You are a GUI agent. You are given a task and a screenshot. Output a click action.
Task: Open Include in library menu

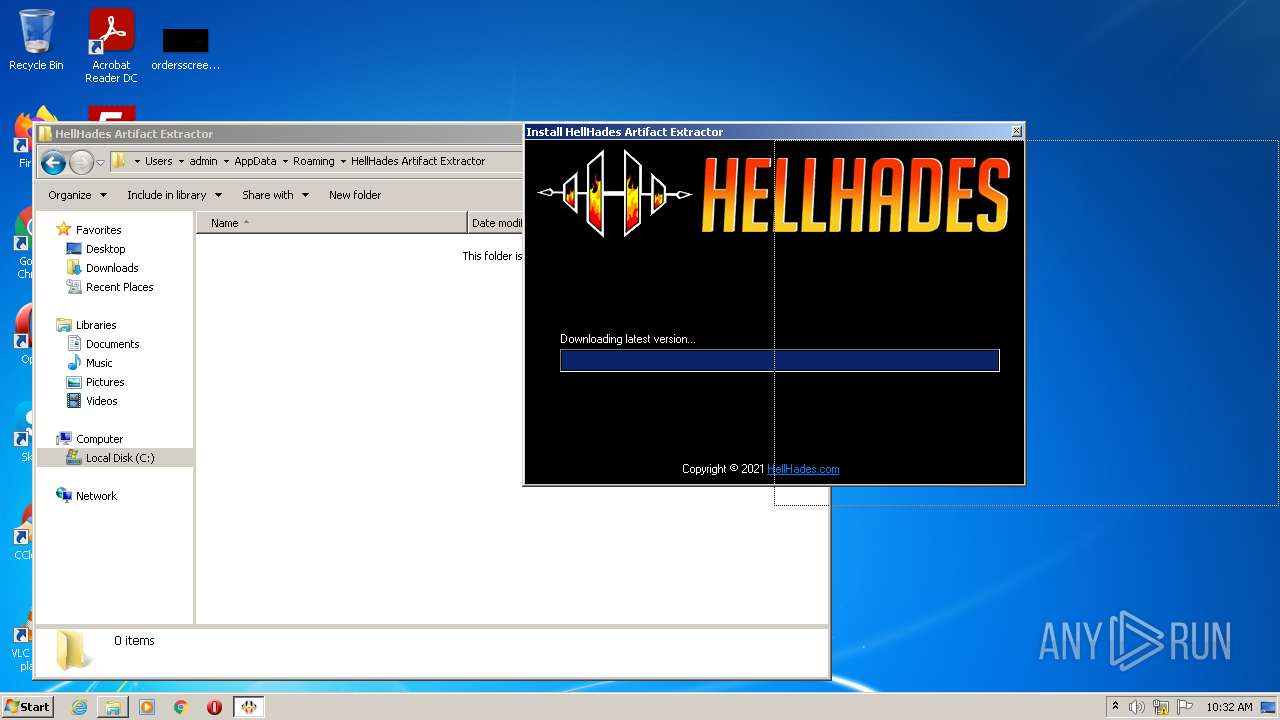point(174,195)
